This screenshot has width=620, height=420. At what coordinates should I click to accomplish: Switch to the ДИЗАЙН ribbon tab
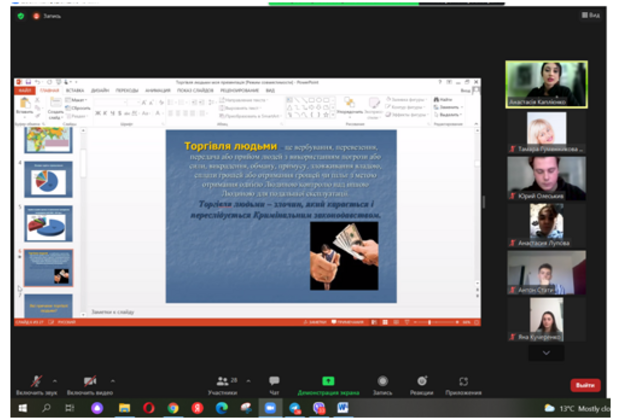tap(100, 91)
